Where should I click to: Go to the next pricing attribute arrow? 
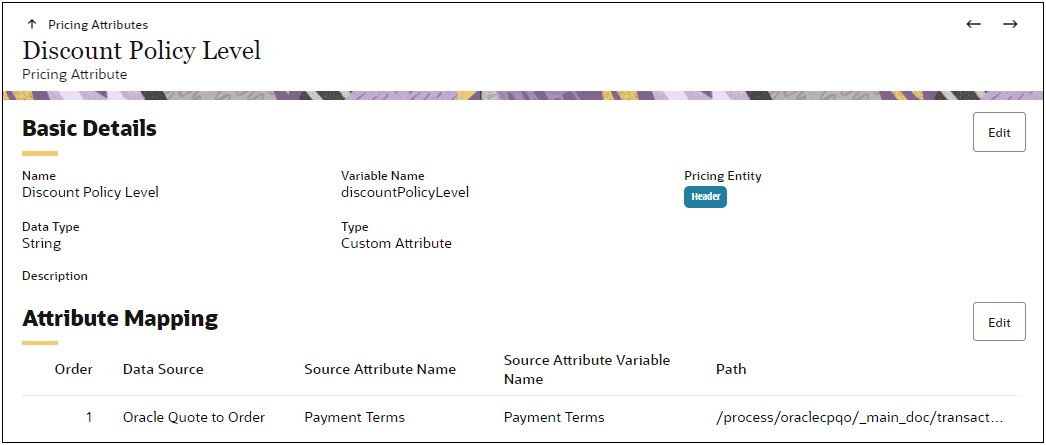(1010, 24)
